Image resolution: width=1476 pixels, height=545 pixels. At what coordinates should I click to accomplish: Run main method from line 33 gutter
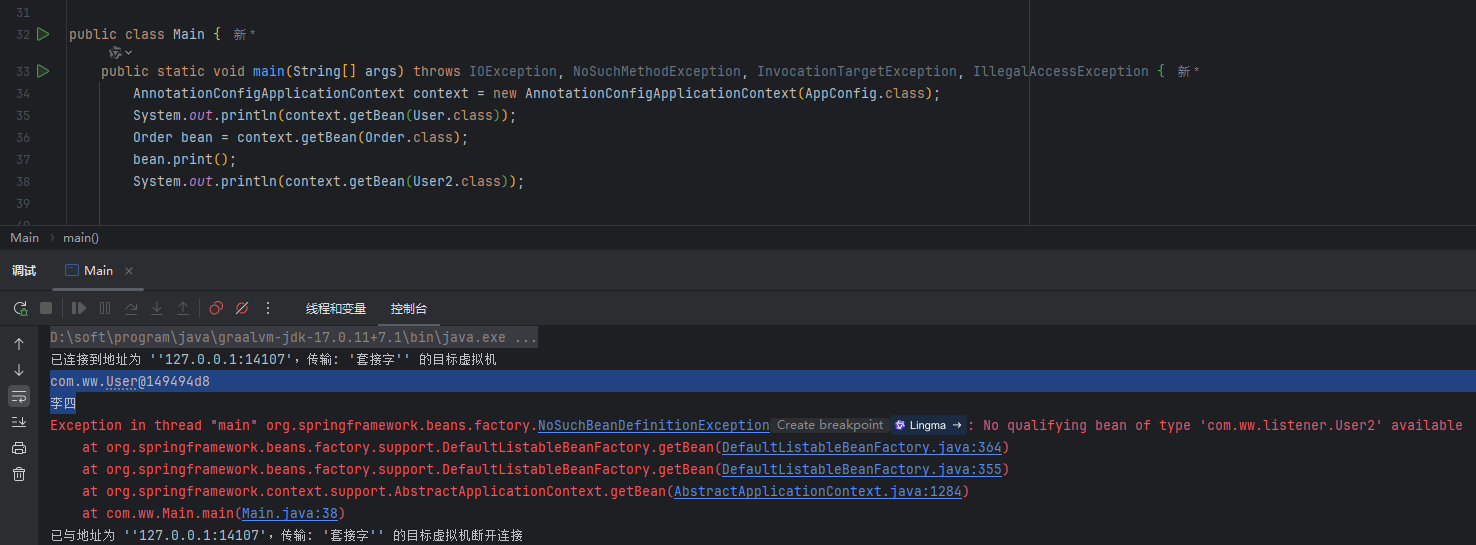[x=43, y=71]
